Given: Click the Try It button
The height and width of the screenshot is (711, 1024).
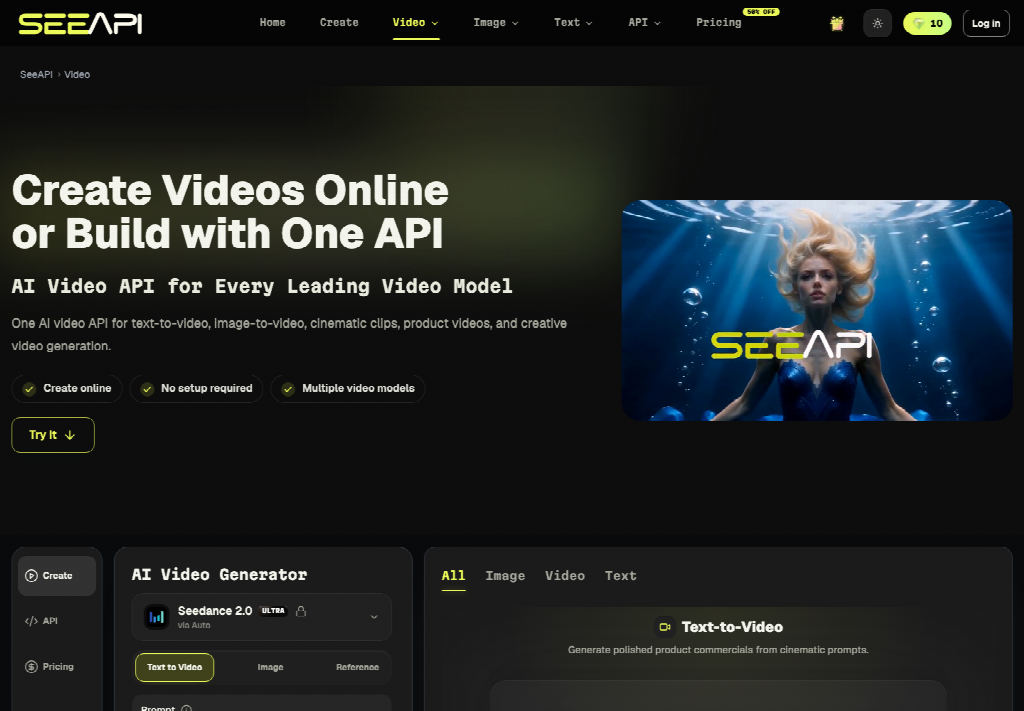Looking at the screenshot, I should click(x=53, y=435).
